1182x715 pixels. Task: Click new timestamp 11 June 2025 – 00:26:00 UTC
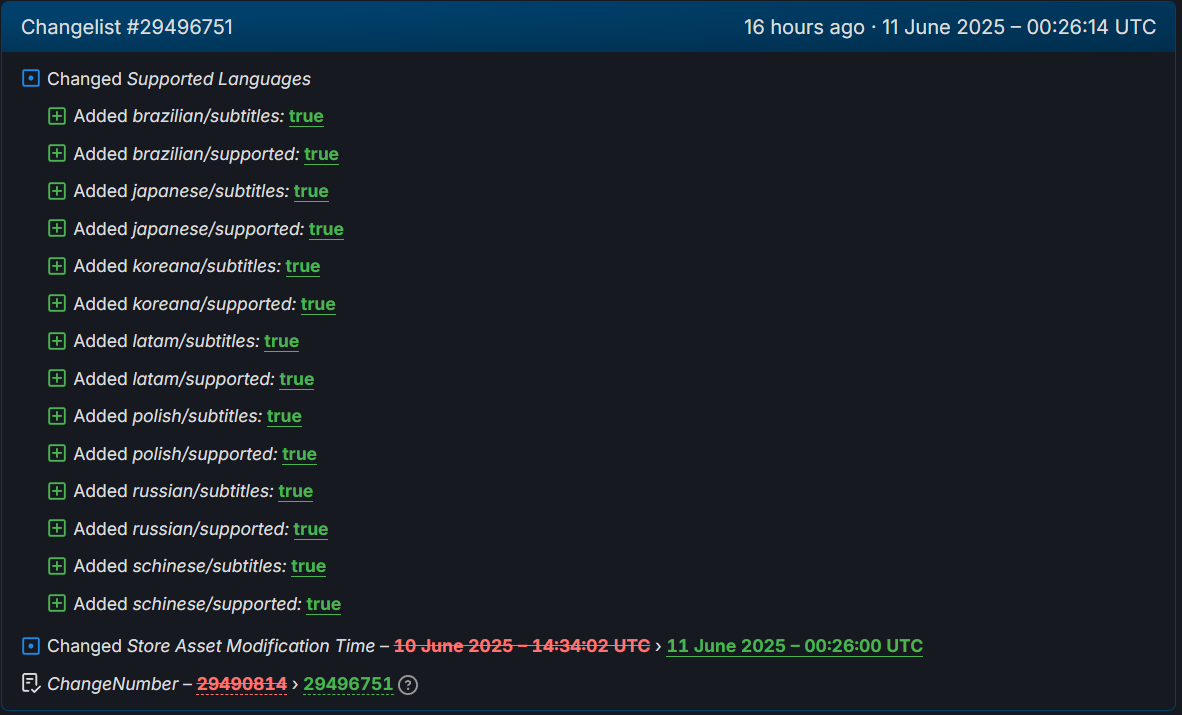(794, 646)
